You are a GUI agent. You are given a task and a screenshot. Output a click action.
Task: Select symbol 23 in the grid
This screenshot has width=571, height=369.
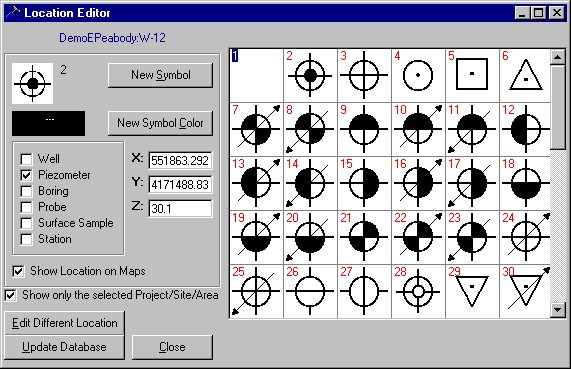point(472,237)
